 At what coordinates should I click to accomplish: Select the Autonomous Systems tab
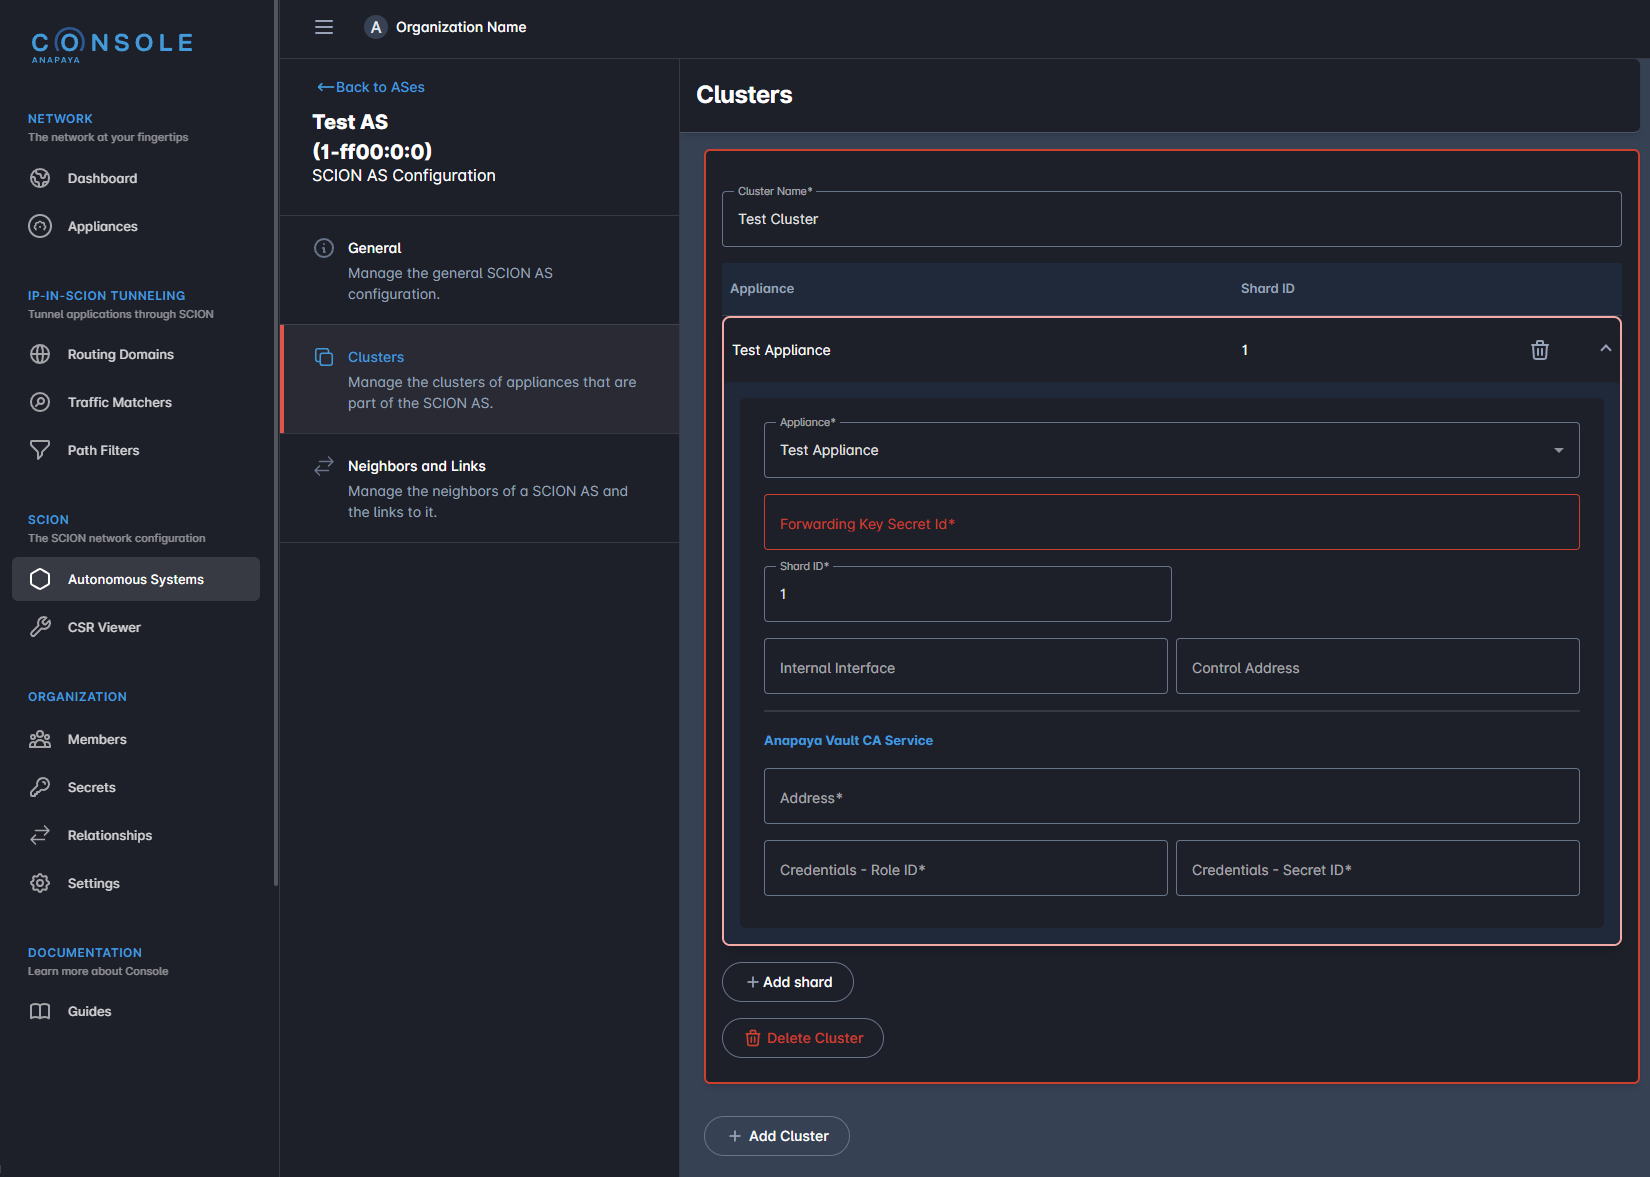pos(135,579)
